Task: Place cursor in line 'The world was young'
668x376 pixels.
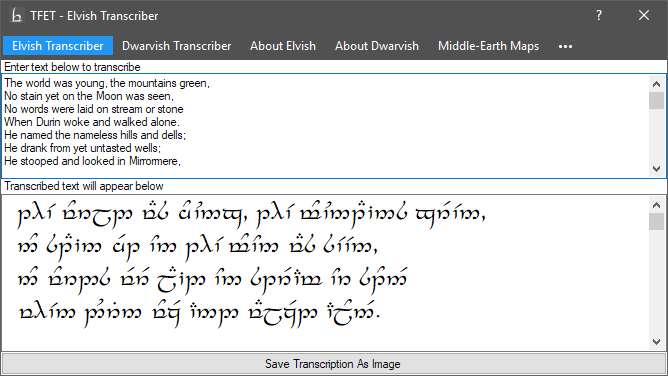Action: coord(107,83)
